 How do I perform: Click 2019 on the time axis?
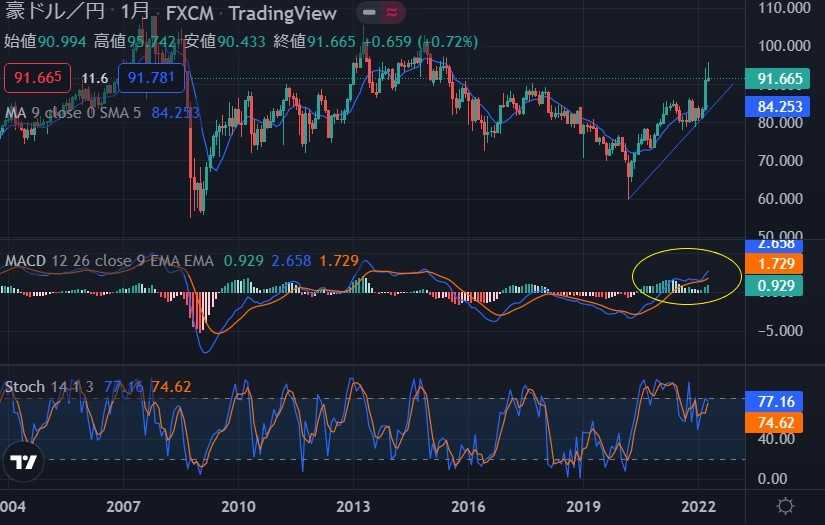tap(583, 506)
